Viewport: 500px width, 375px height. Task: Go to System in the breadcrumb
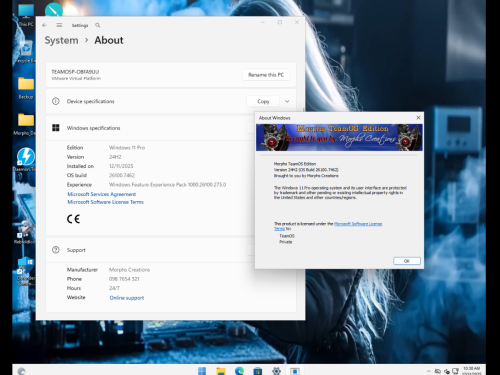tap(61, 40)
